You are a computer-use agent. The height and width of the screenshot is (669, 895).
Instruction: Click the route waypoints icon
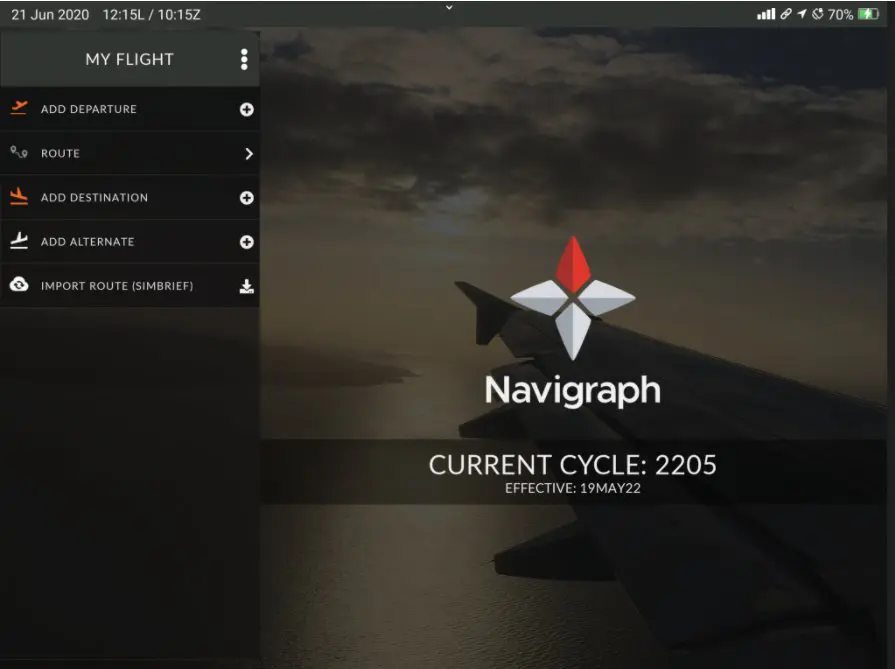pos(19,152)
